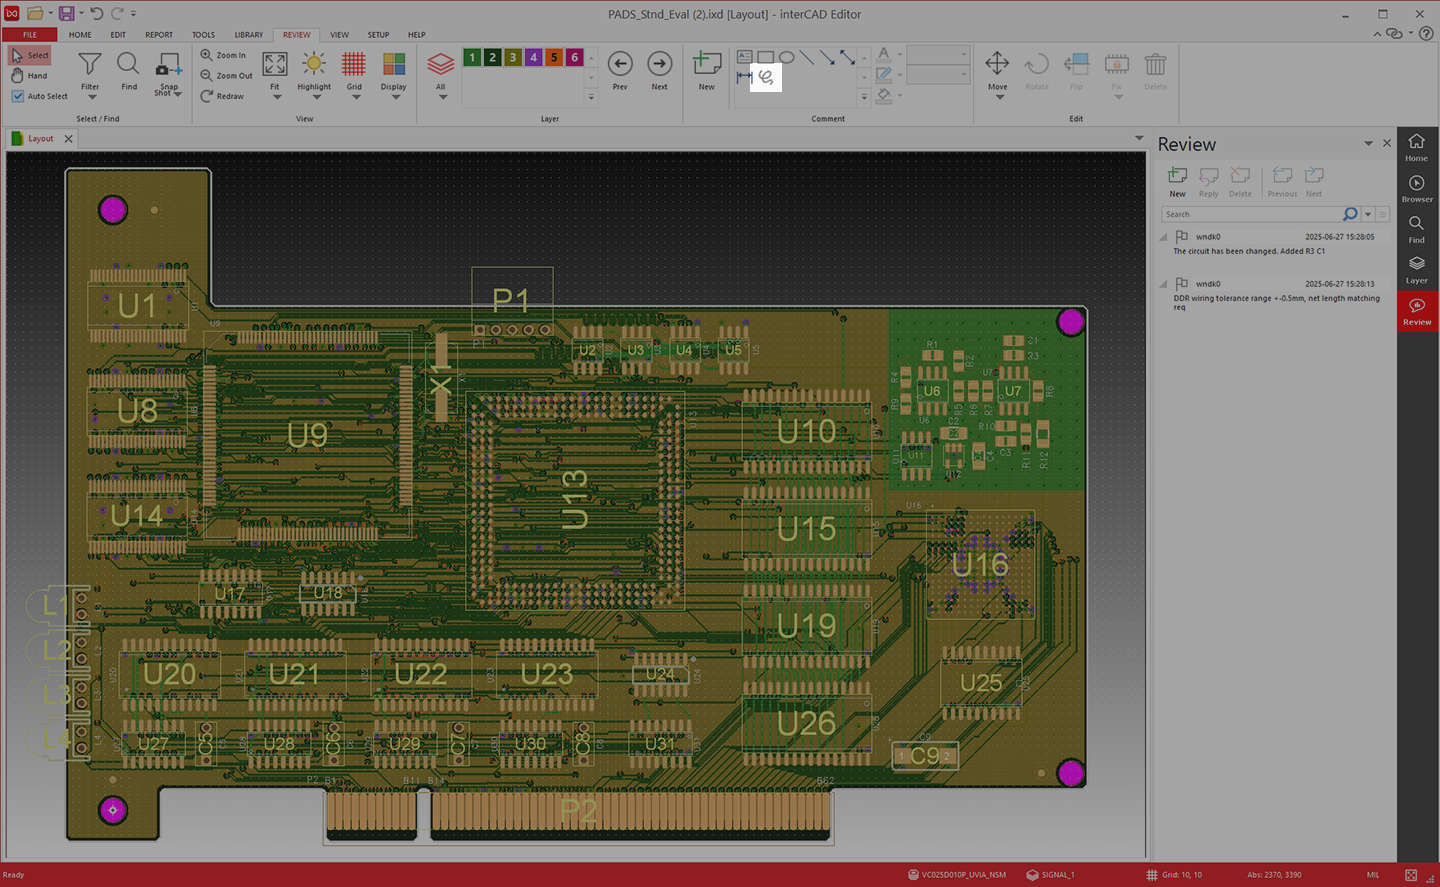Choose the plain line comment tool
Screen dimensions: 1440x887
point(807,57)
